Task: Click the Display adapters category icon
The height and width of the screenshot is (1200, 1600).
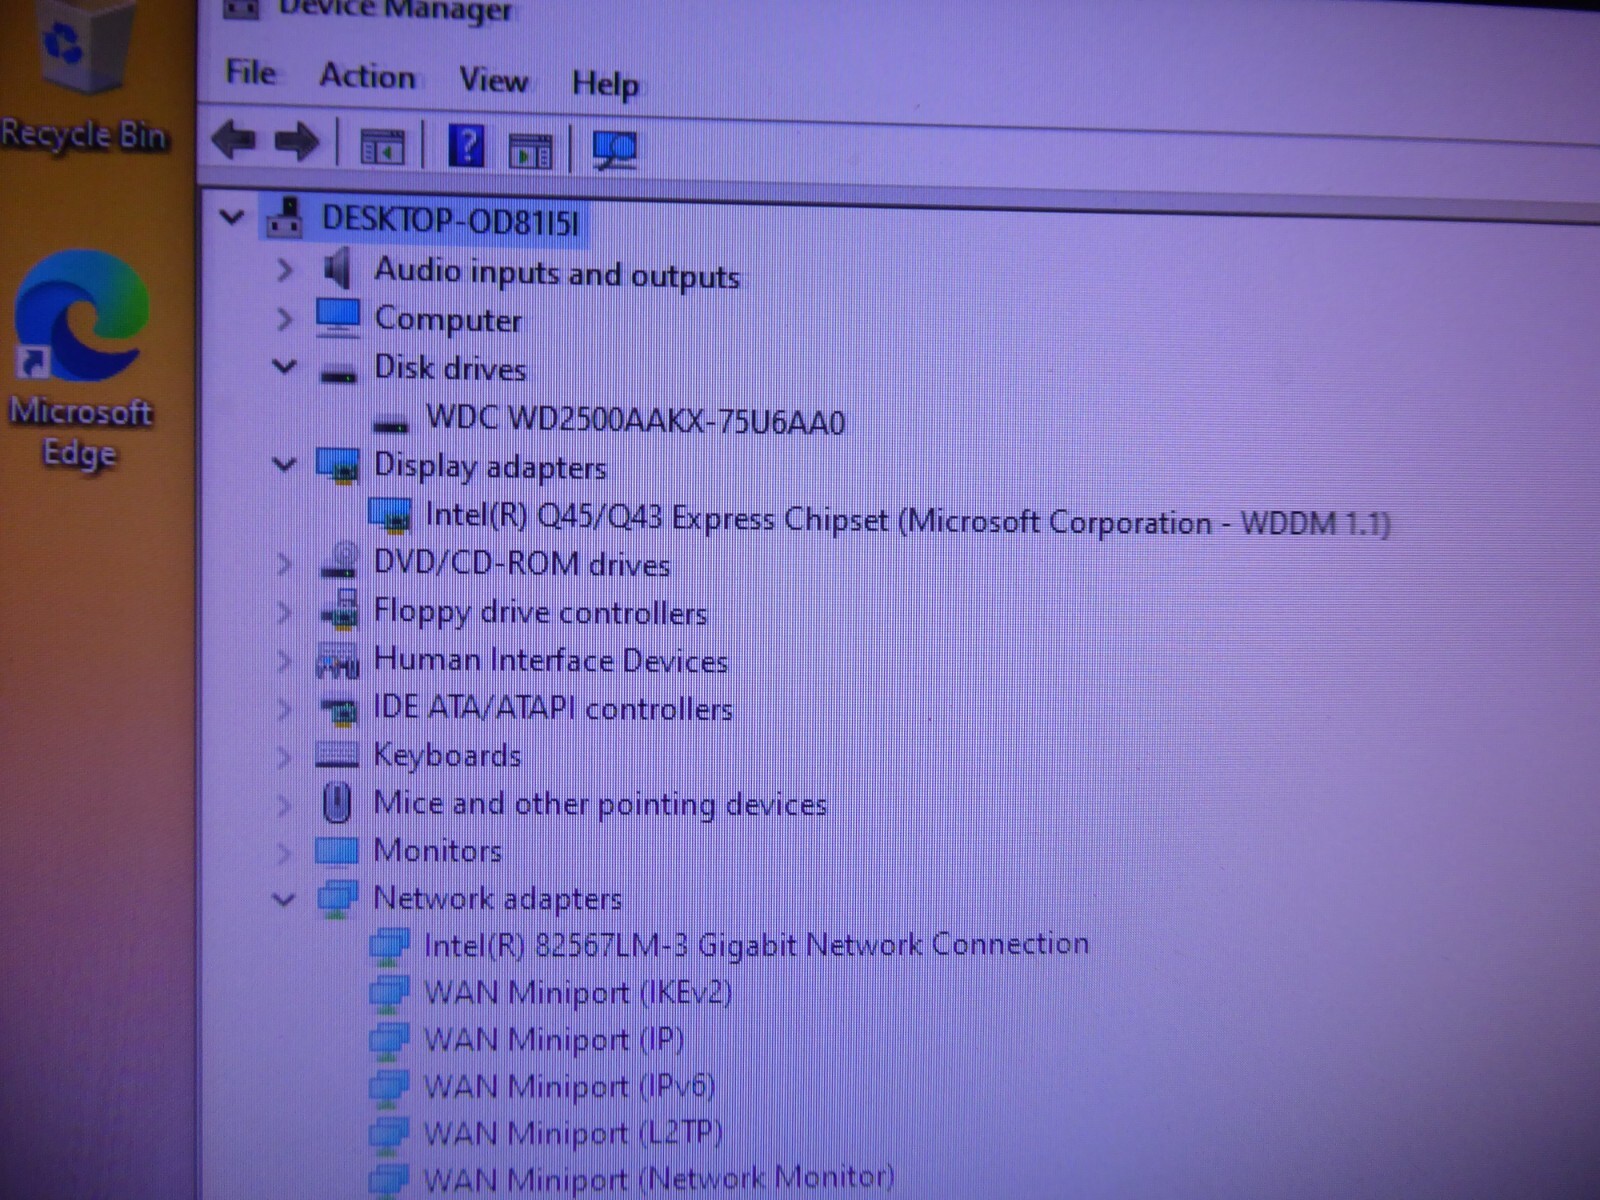Action: coord(338,464)
